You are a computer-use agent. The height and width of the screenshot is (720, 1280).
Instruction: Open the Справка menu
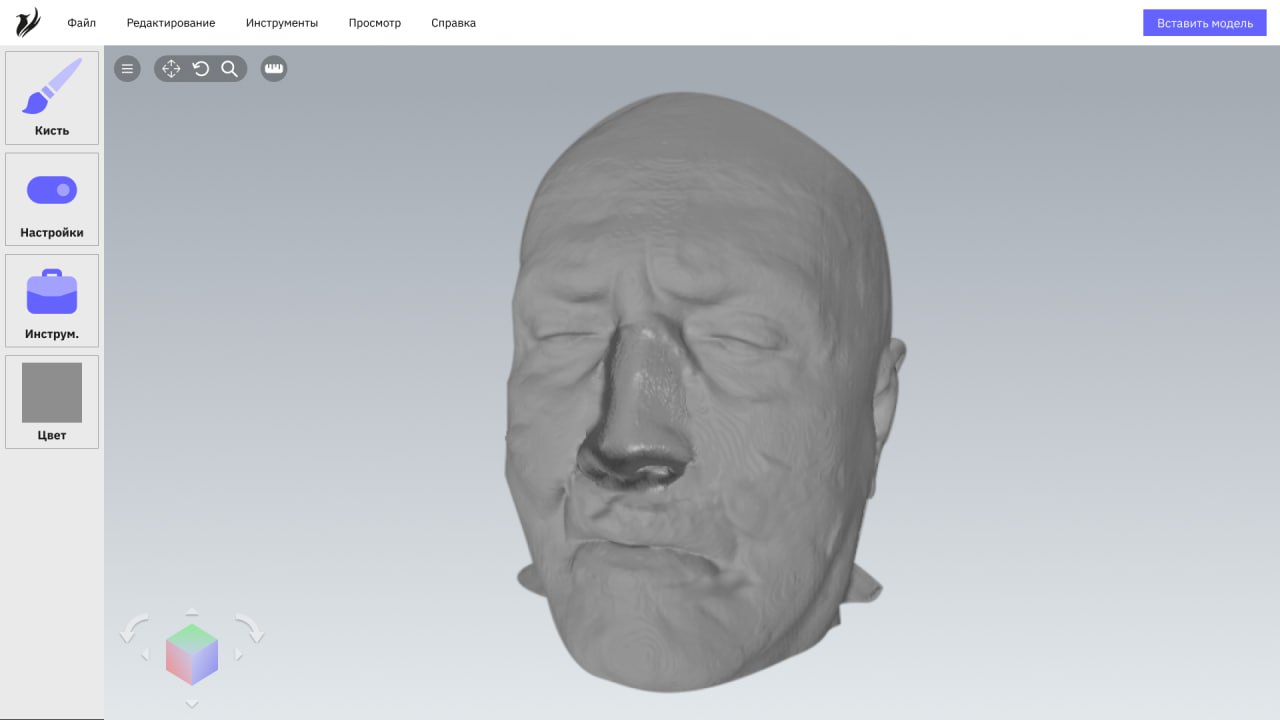pos(453,23)
